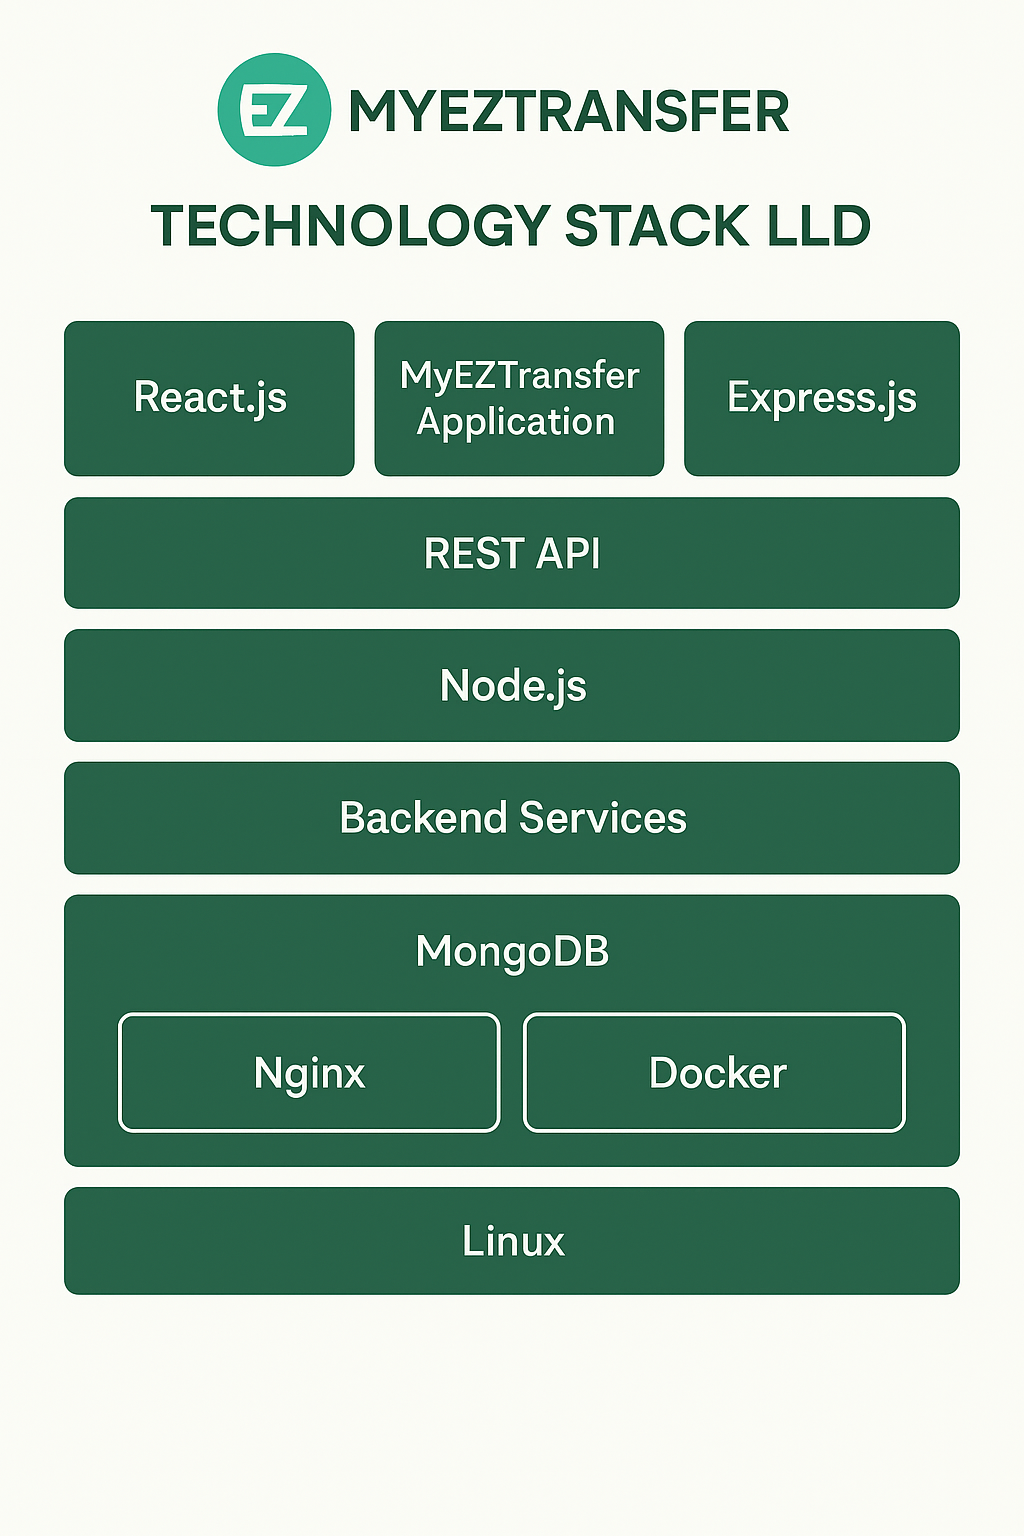Click the MongoDB label

(512, 951)
